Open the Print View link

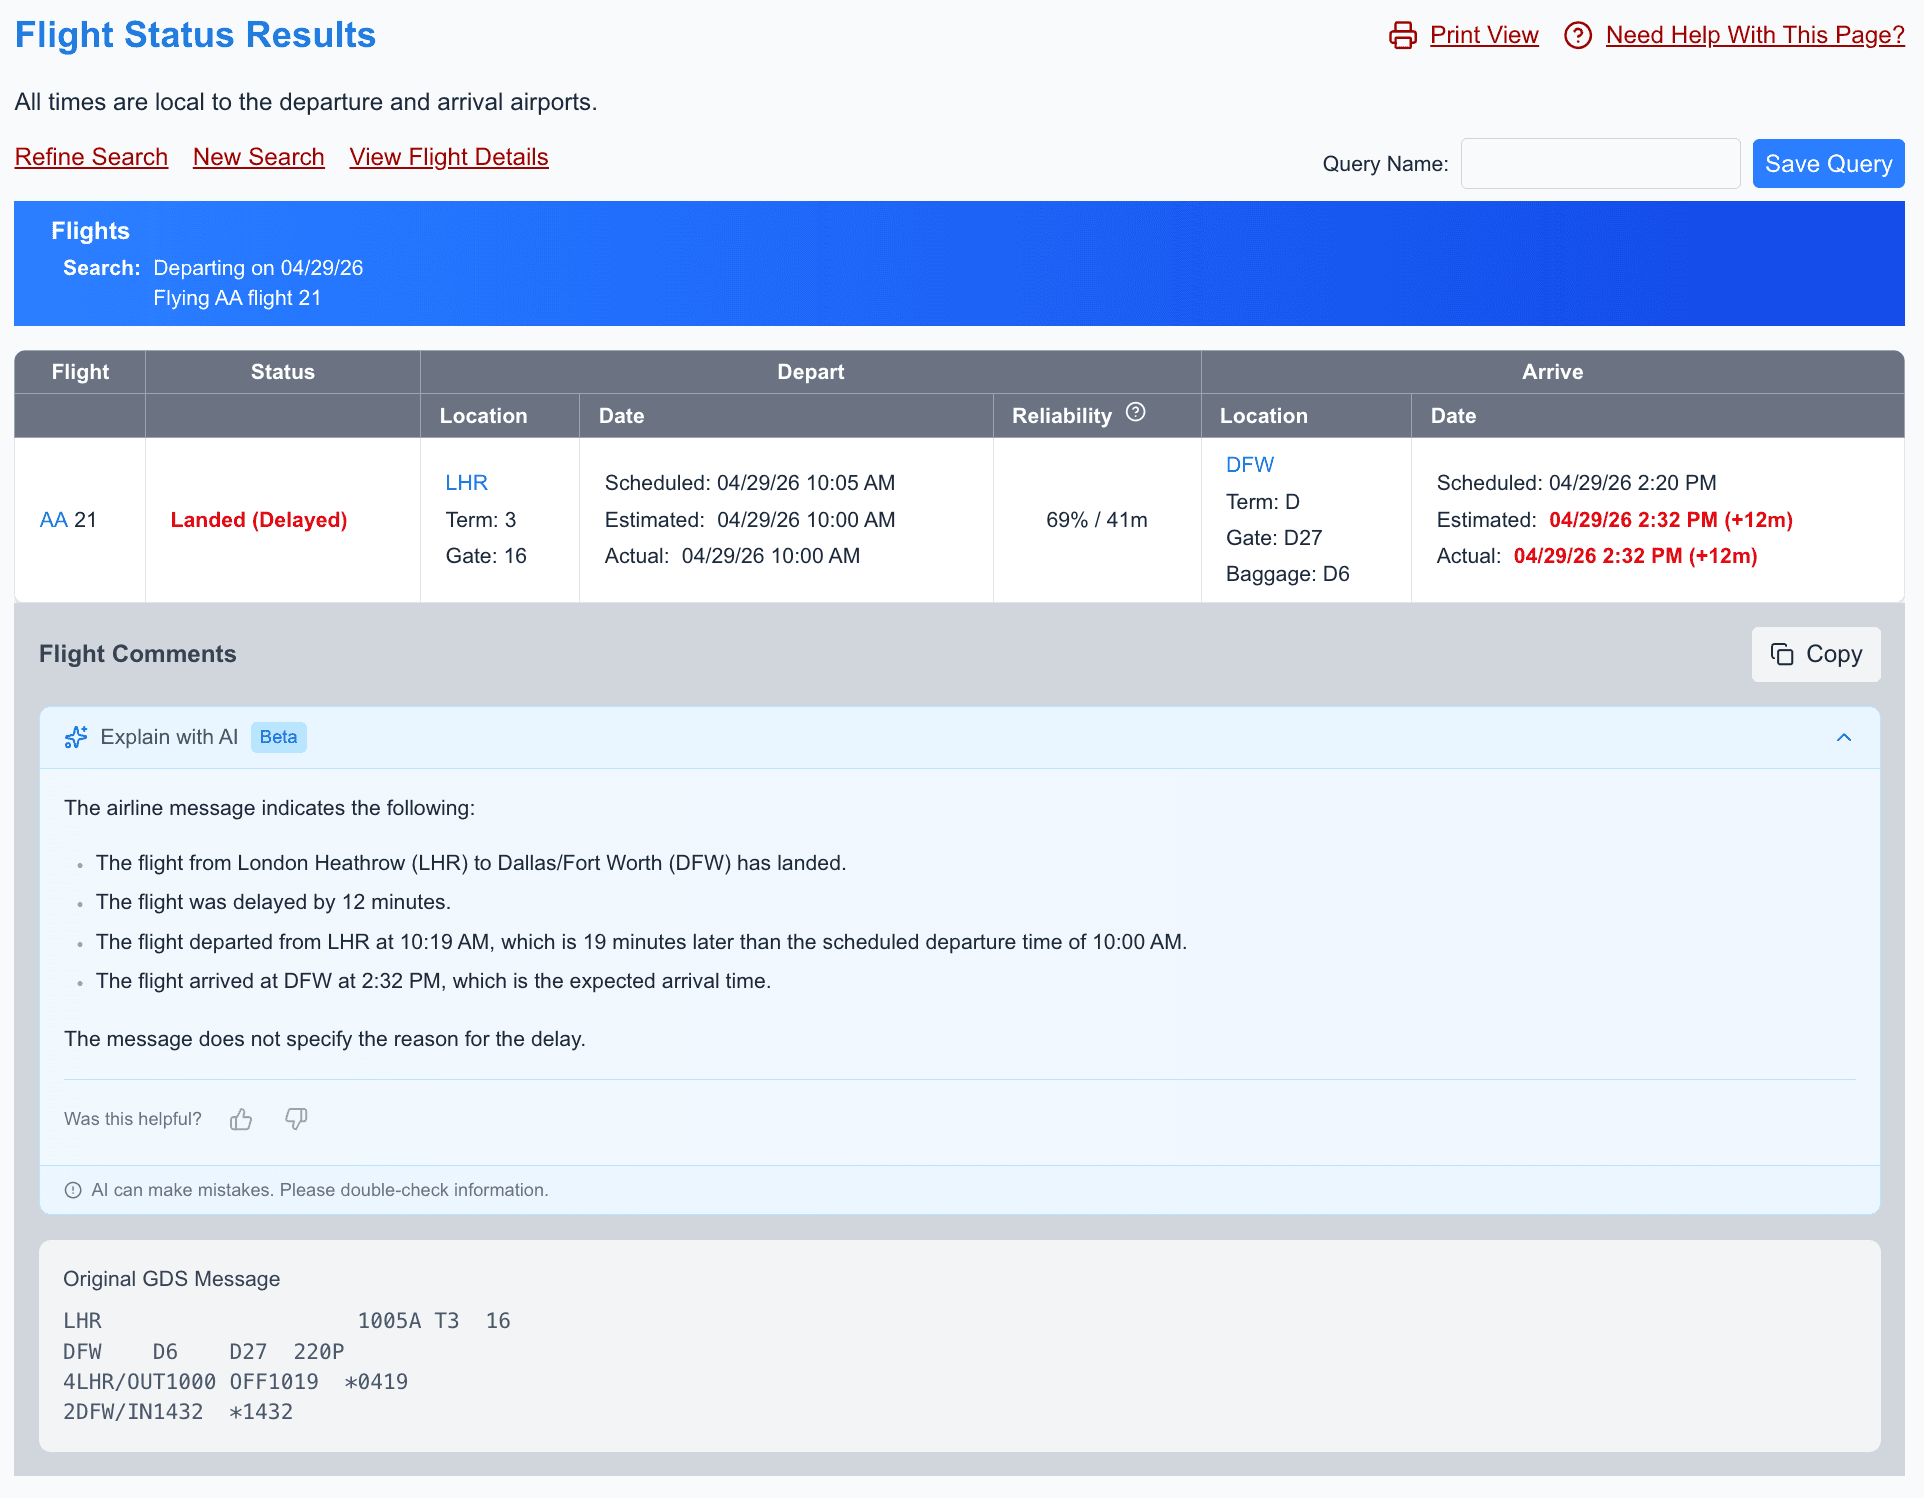1484,35
